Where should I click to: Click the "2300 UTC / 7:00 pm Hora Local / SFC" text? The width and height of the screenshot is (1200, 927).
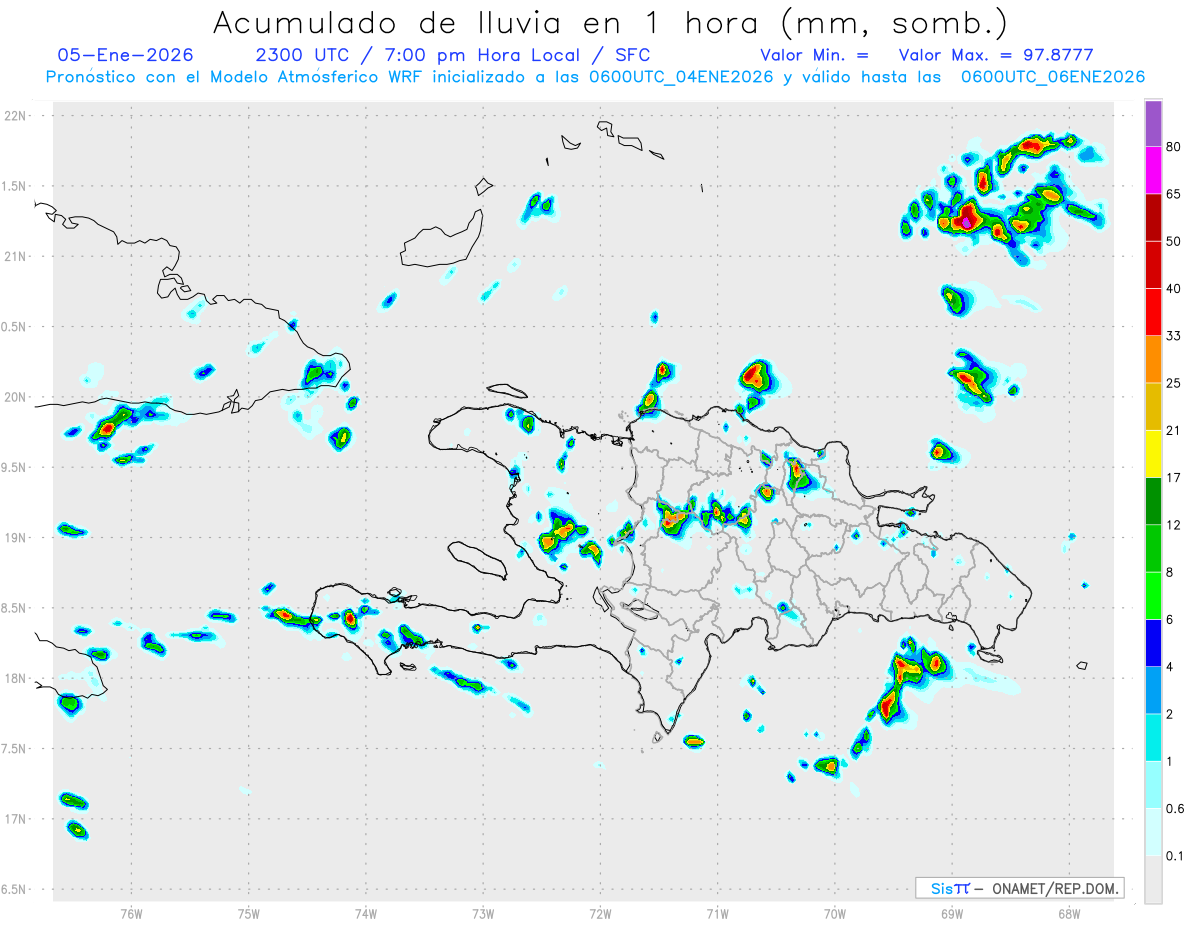click(x=453, y=54)
